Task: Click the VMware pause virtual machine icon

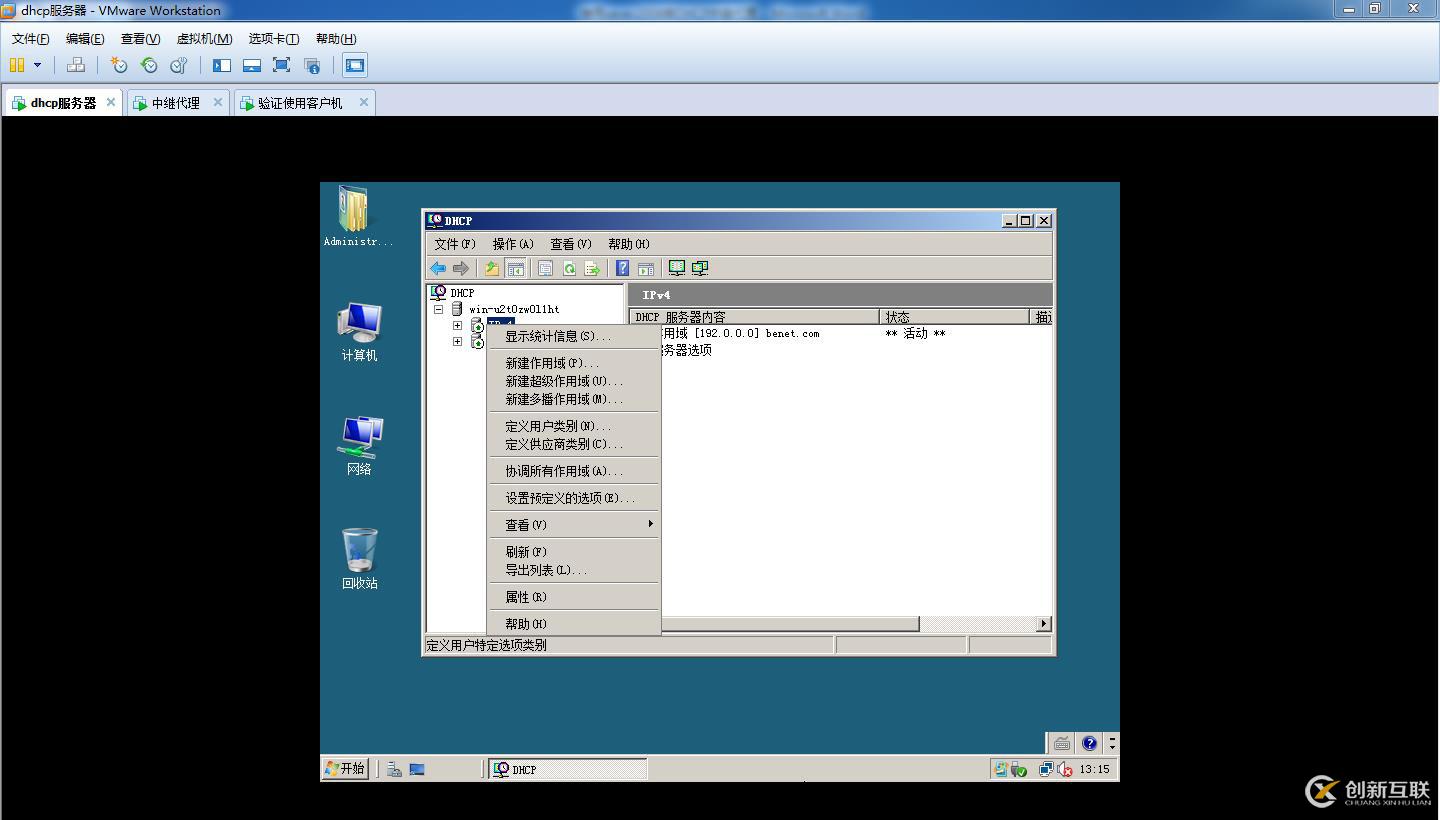Action: pos(17,65)
